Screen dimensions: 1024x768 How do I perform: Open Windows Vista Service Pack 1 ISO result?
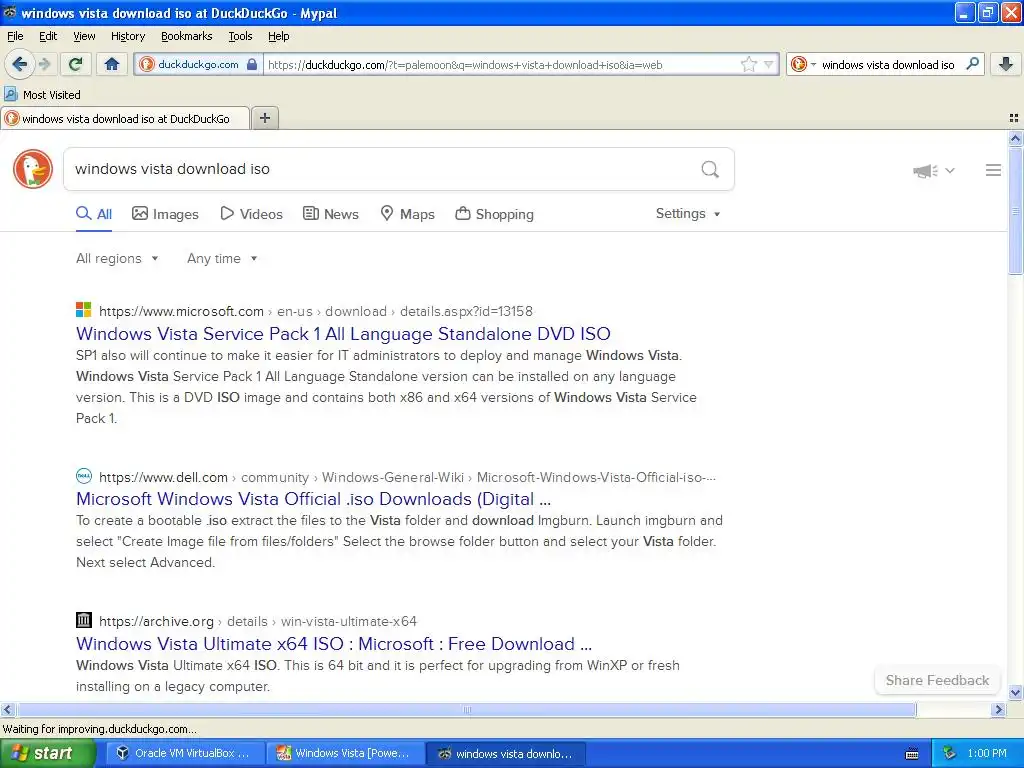344,334
